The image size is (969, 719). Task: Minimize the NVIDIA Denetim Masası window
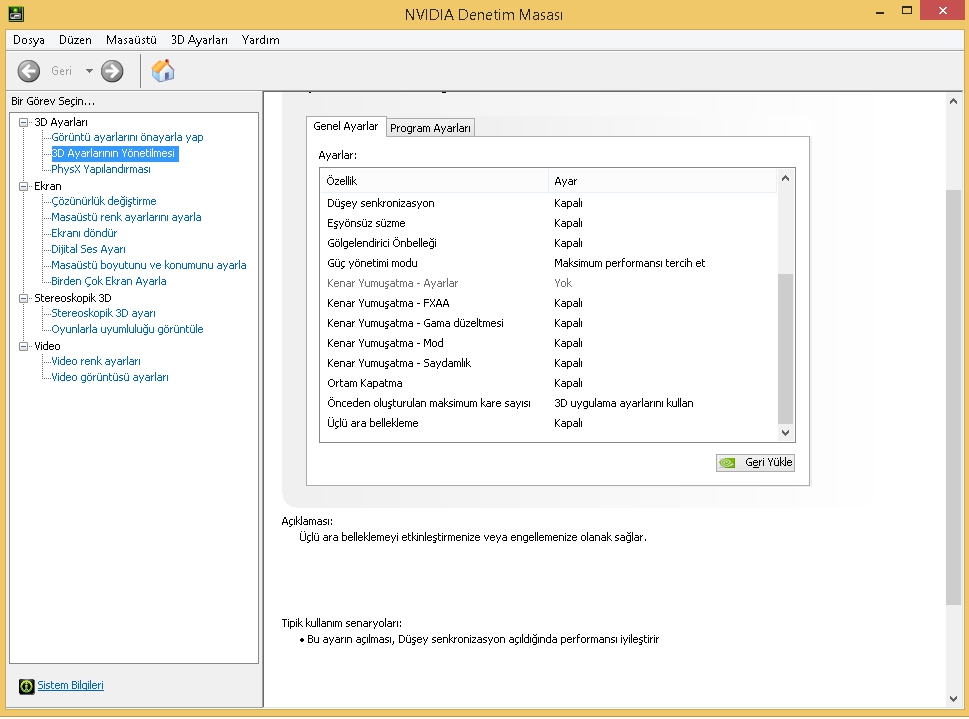coord(880,12)
